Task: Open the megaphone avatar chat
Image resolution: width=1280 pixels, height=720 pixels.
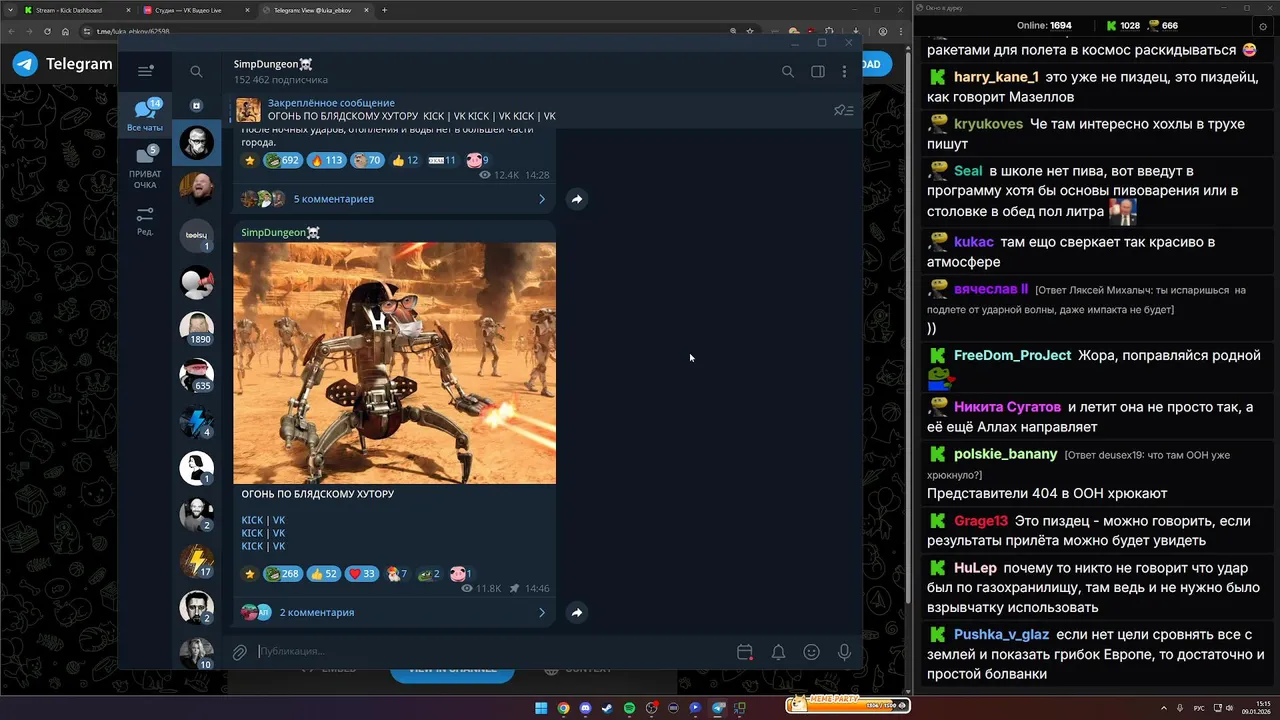Action: click(x=196, y=282)
